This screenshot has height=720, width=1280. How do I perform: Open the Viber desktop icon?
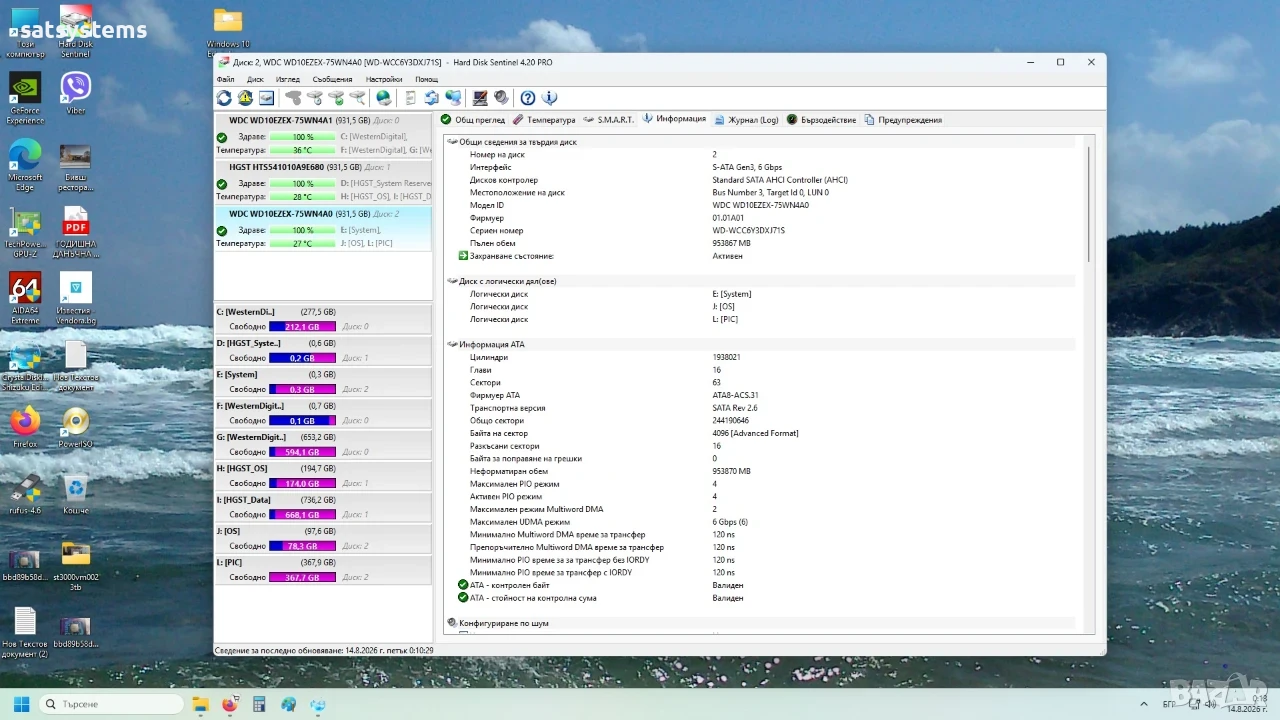pyautogui.click(x=75, y=94)
